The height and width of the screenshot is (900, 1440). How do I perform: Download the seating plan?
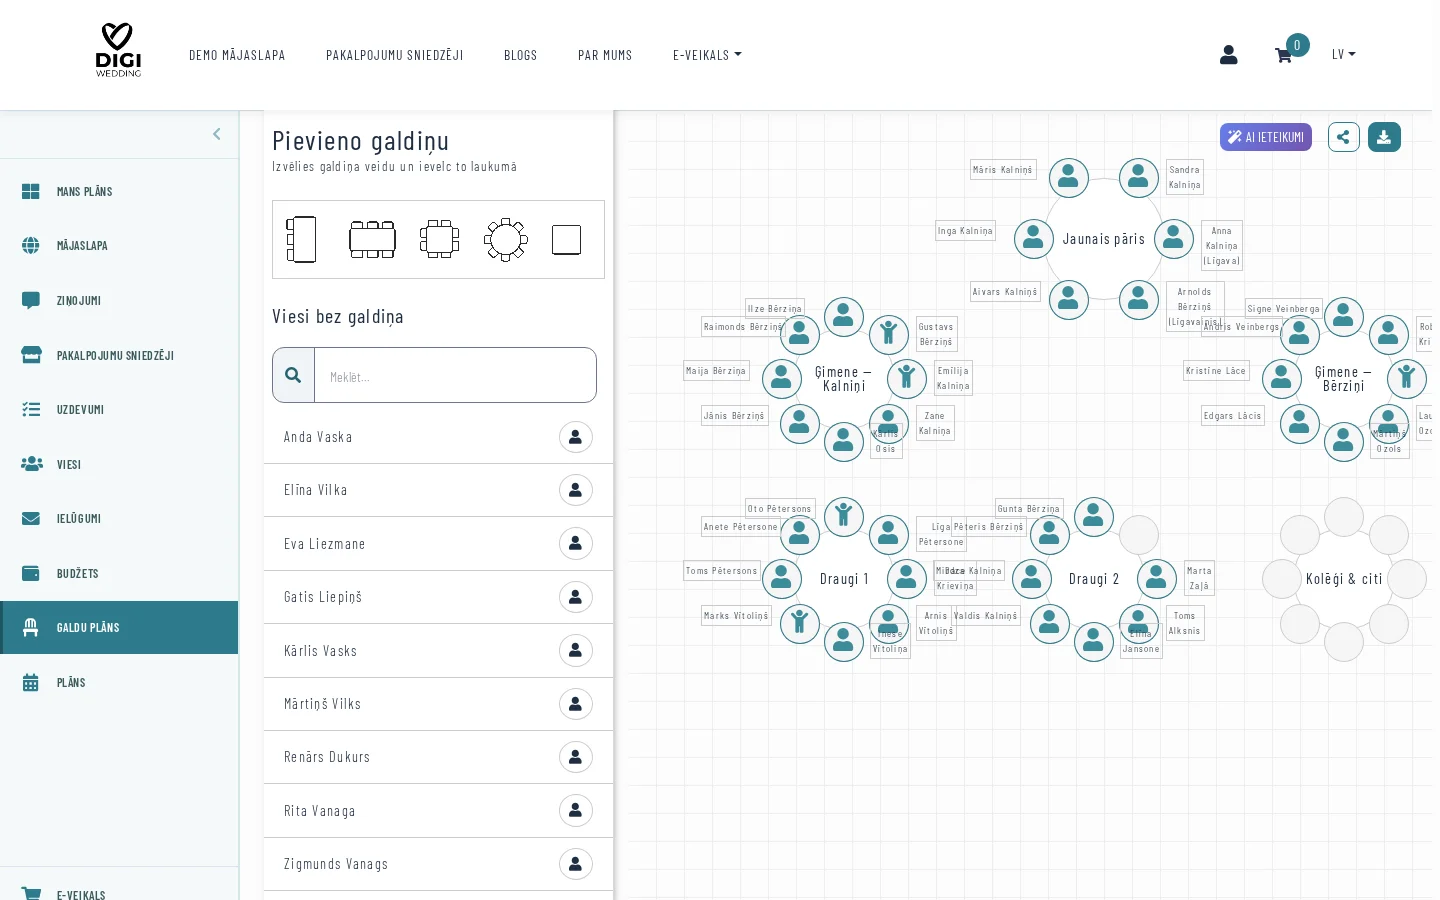point(1384,137)
